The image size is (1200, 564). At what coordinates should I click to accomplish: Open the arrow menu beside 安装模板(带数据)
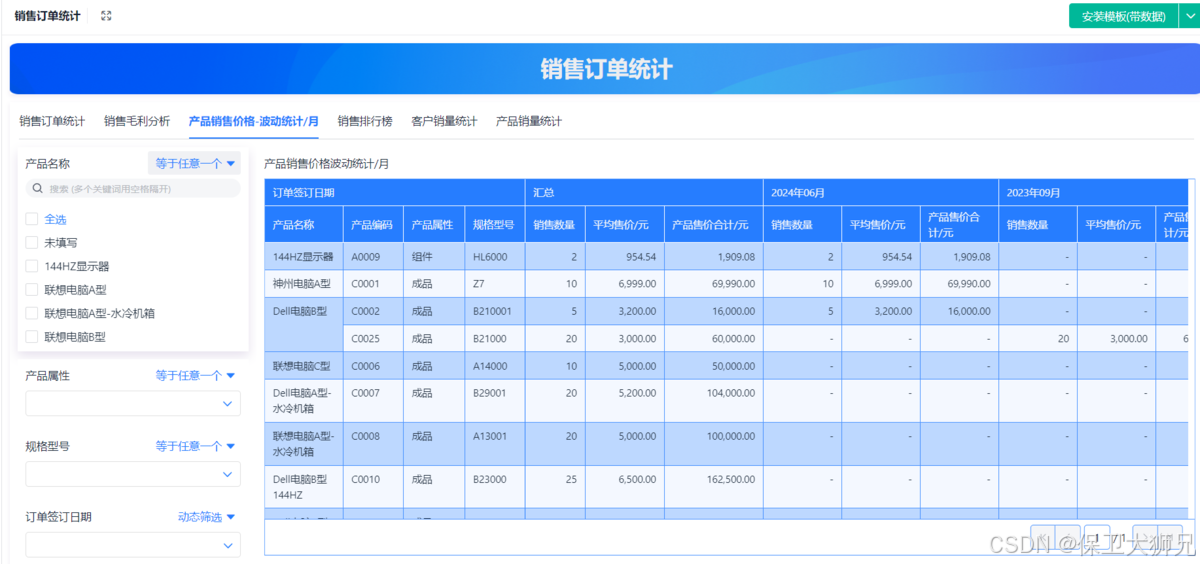[x=1188, y=16]
